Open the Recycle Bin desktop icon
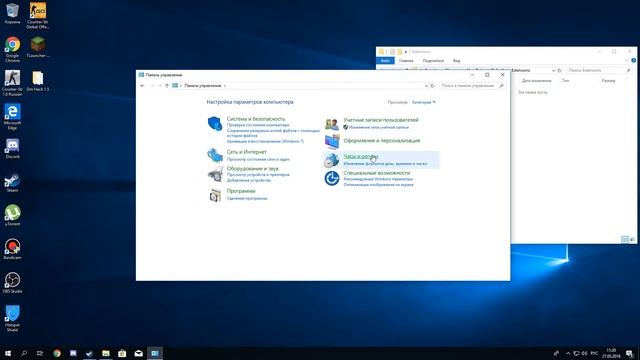 [x=12, y=13]
